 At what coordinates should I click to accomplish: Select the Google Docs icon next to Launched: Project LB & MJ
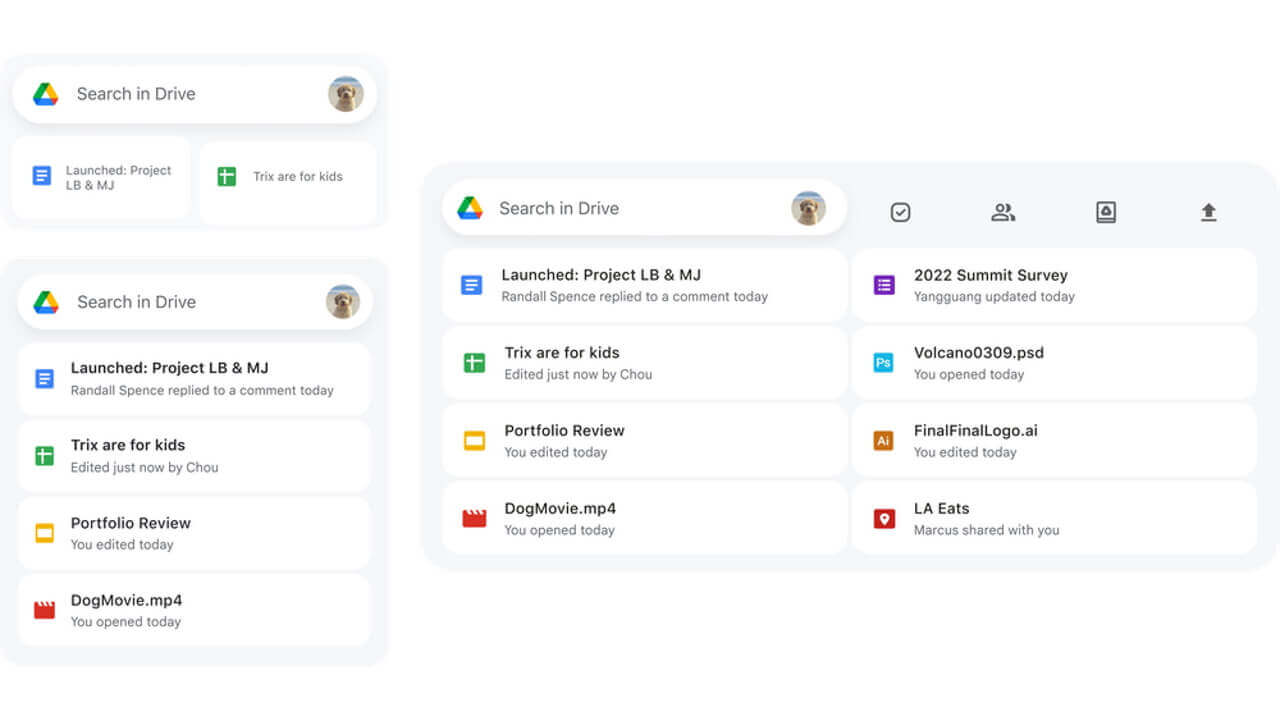471,284
